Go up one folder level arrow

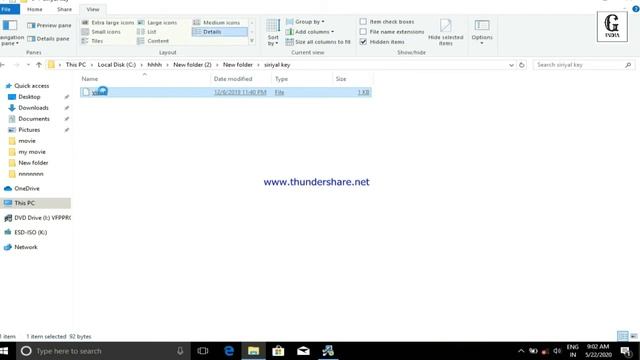coord(39,65)
